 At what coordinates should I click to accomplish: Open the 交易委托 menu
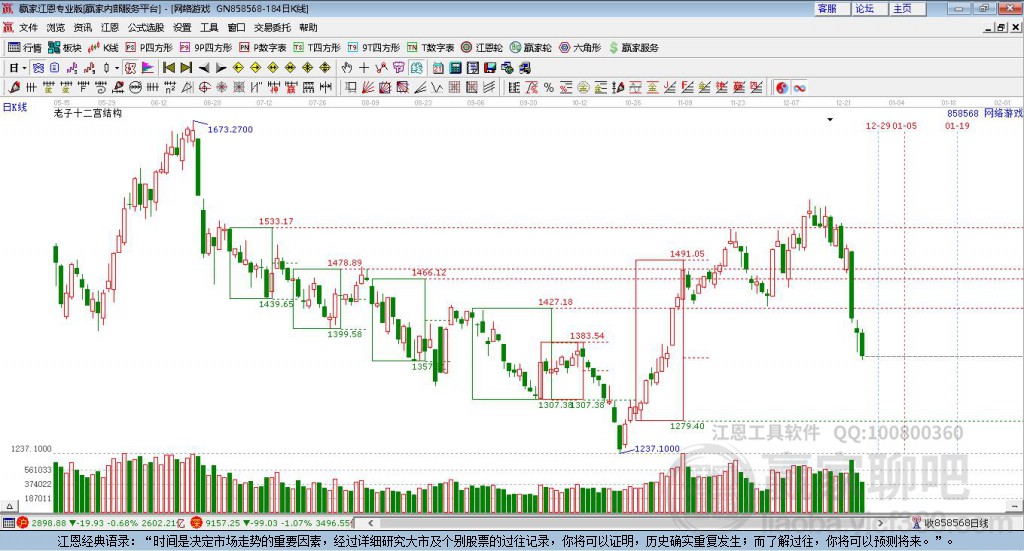click(272, 27)
